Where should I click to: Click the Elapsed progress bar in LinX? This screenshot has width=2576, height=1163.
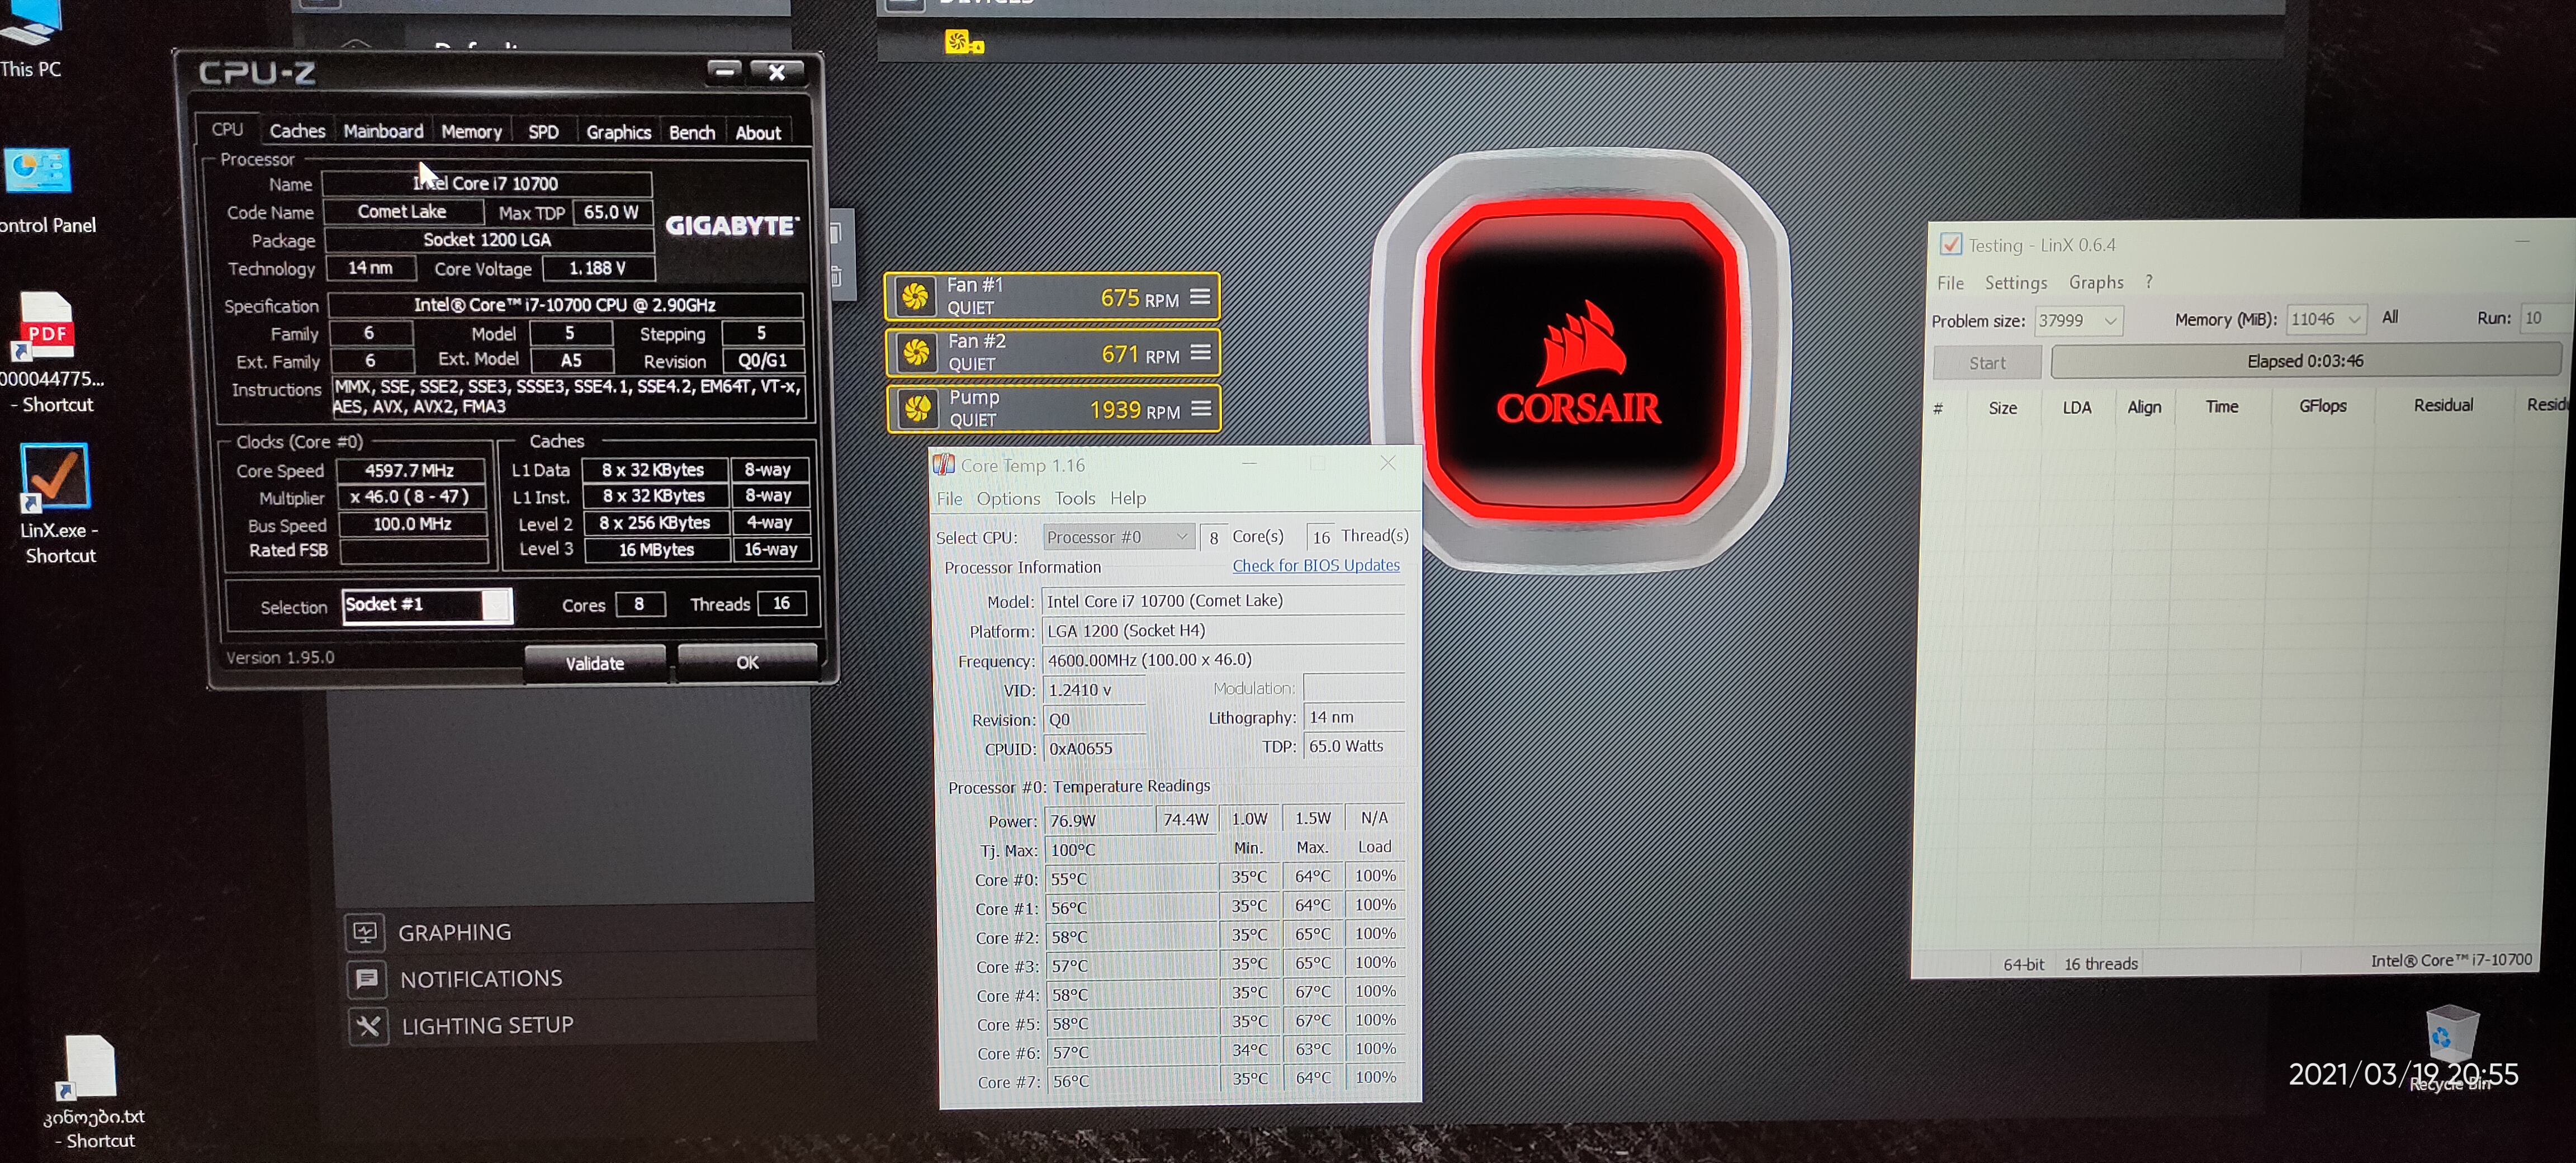(2305, 361)
